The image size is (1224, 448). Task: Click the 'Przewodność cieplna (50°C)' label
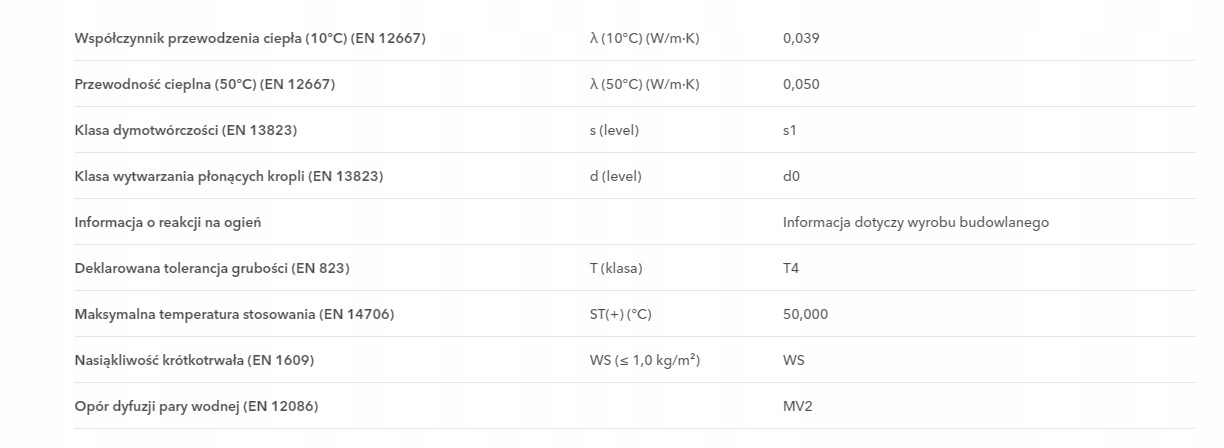click(x=204, y=84)
